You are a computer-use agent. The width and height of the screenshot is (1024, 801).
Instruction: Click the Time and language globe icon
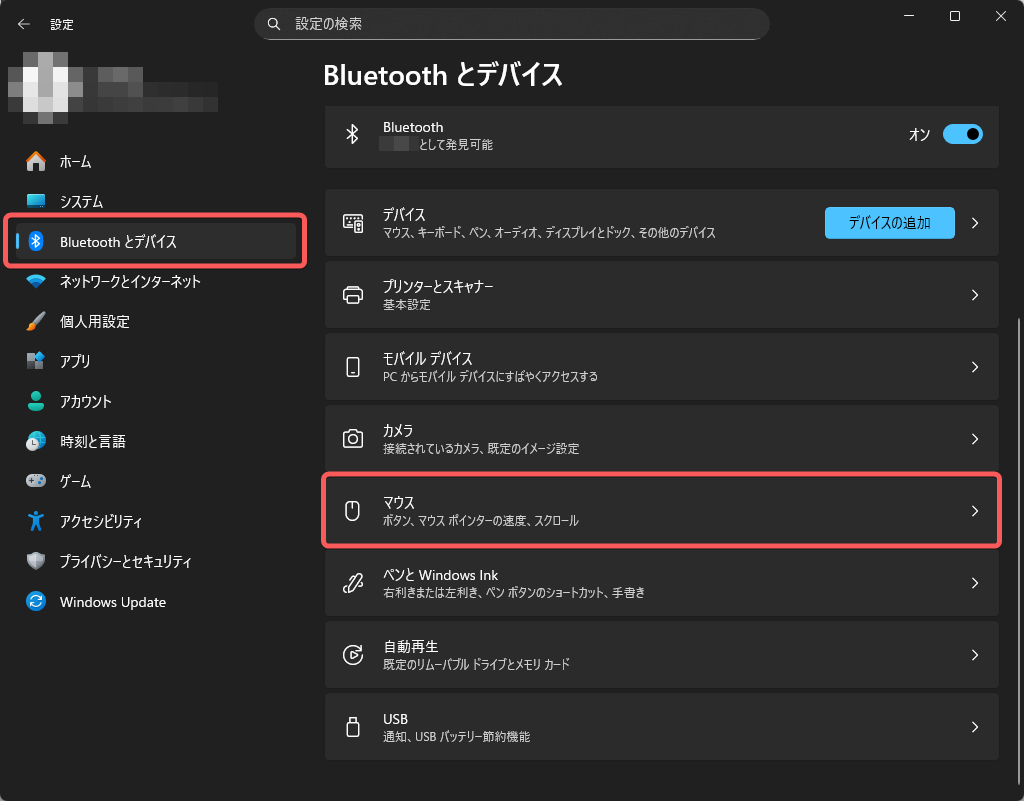point(36,441)
